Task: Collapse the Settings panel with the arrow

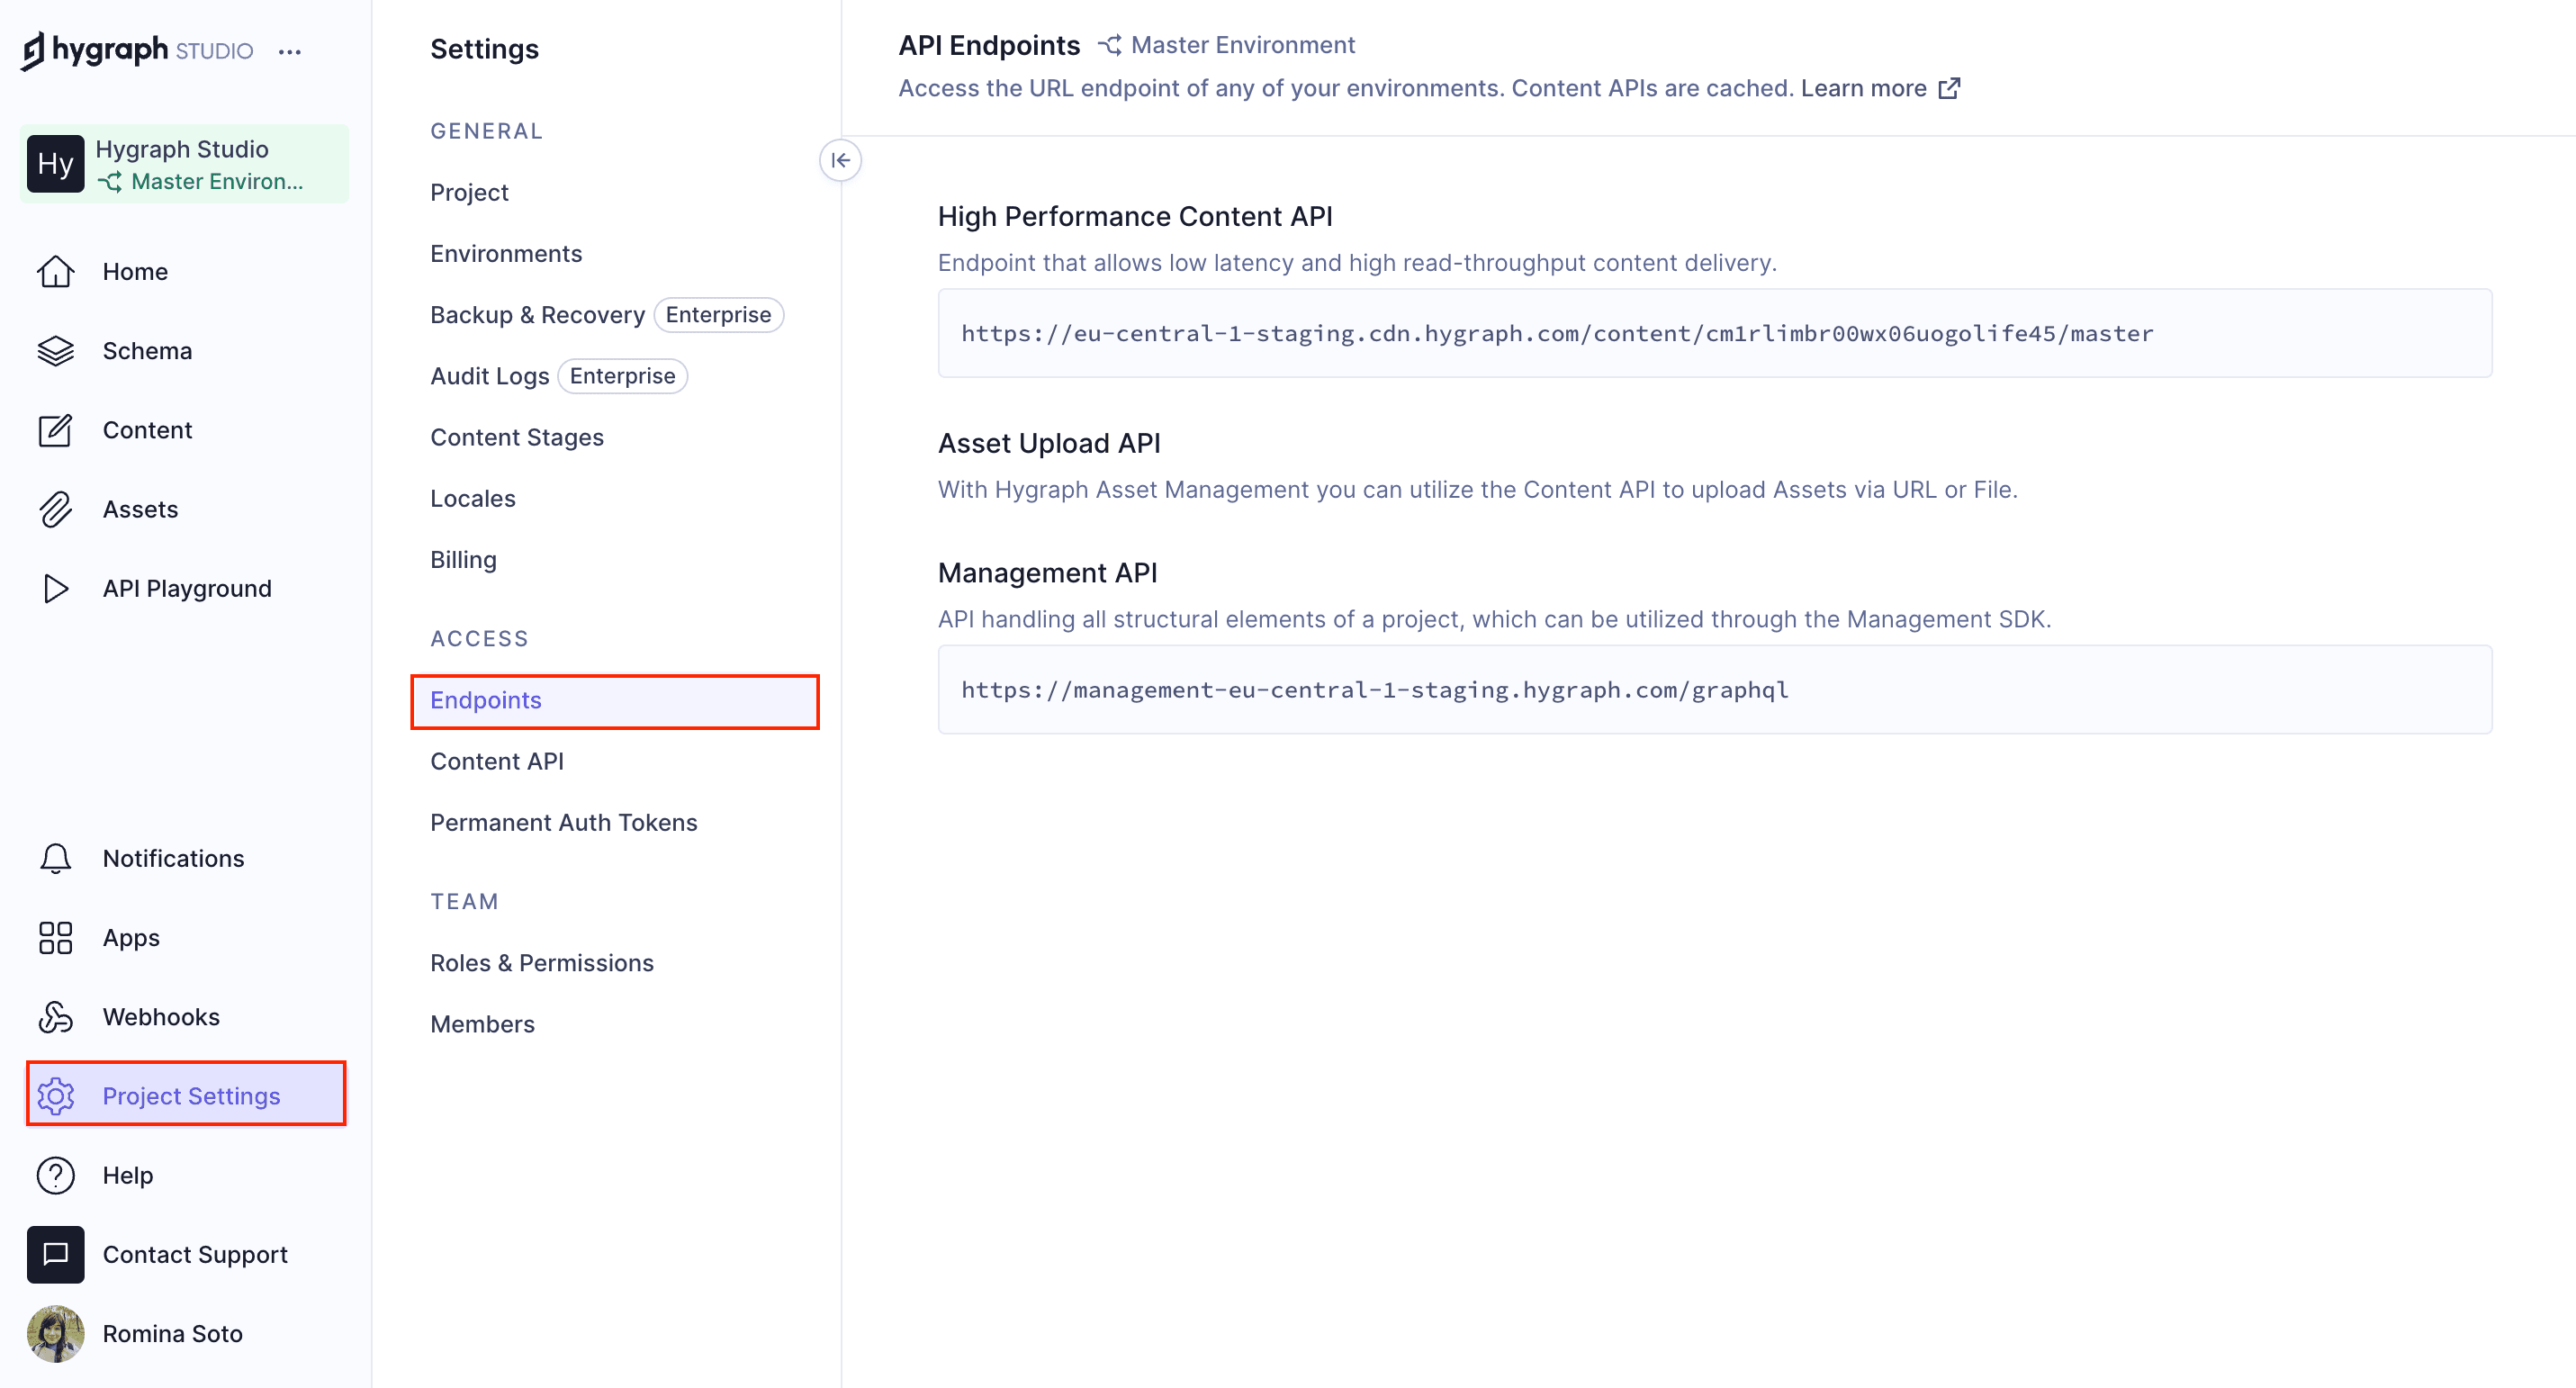Action: (x=841, y=160)
